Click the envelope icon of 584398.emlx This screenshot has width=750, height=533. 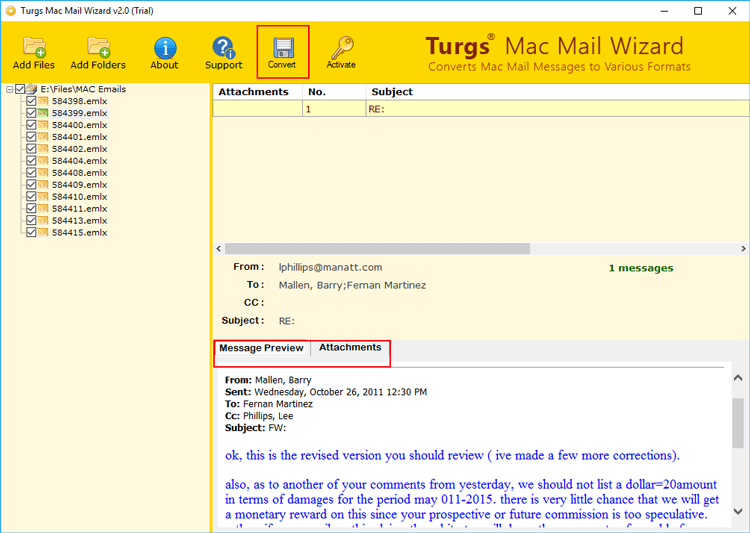[43, 101]
